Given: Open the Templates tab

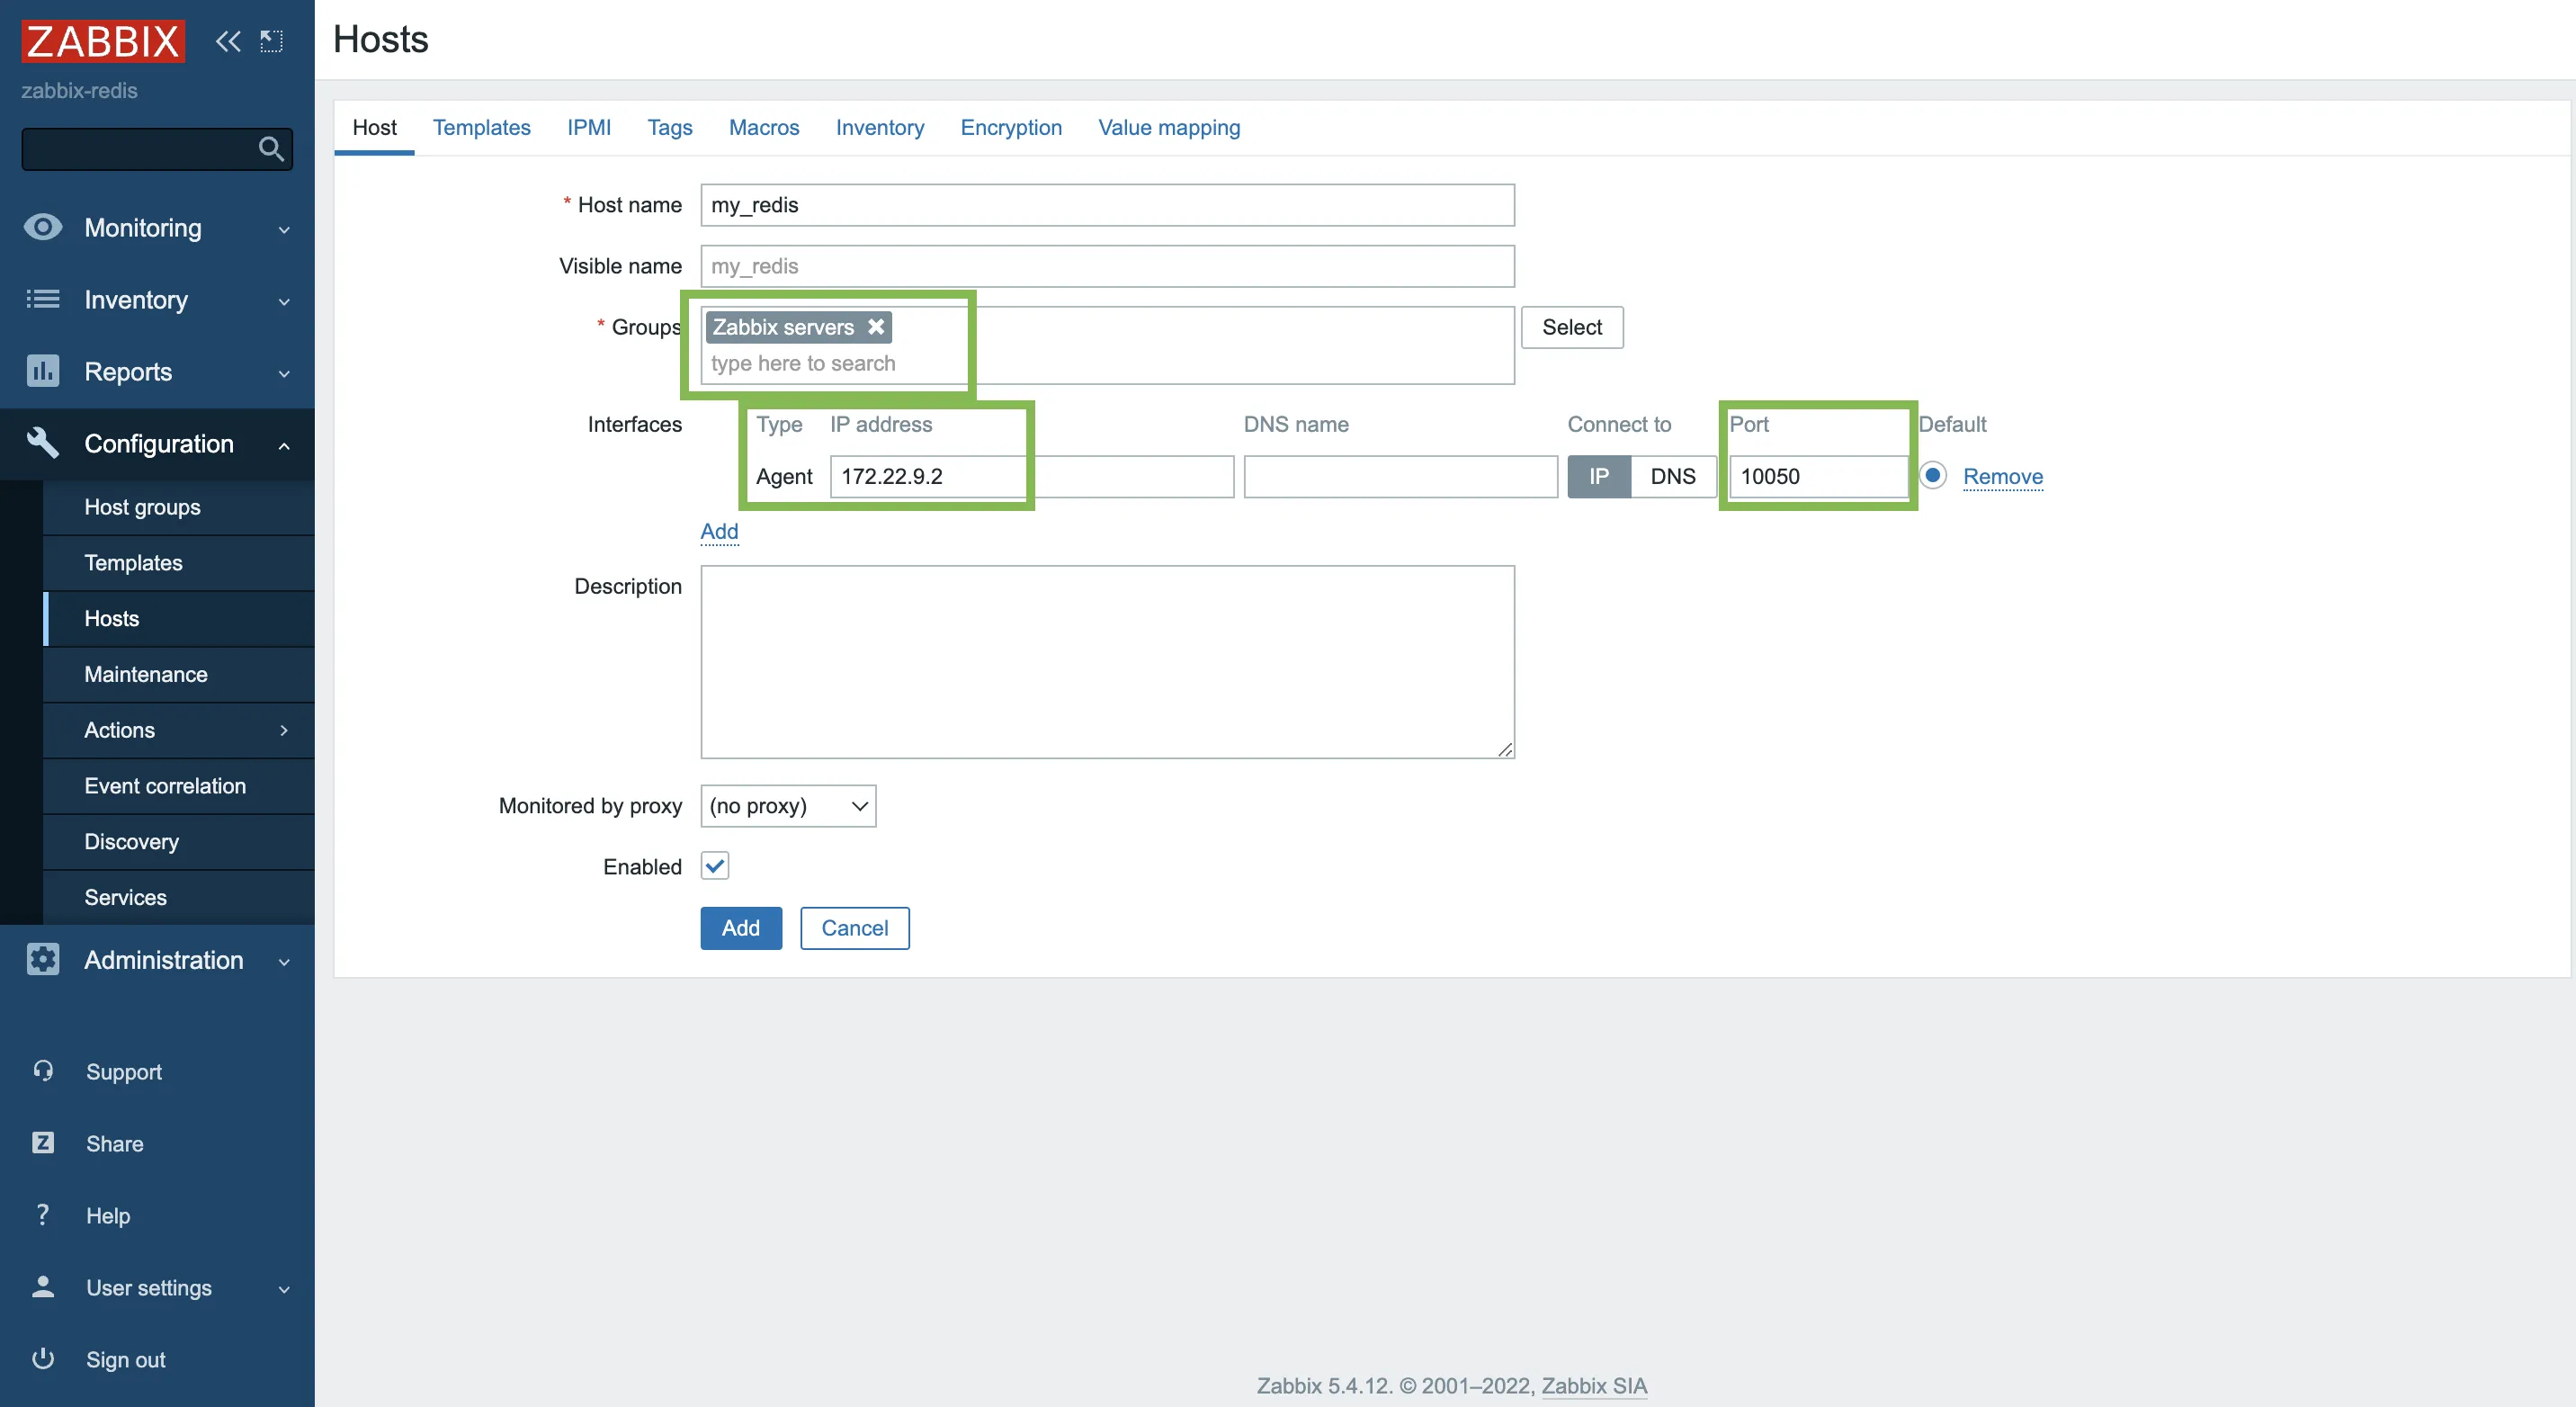Looking at the screenshot, I should (x=481, y=127).
